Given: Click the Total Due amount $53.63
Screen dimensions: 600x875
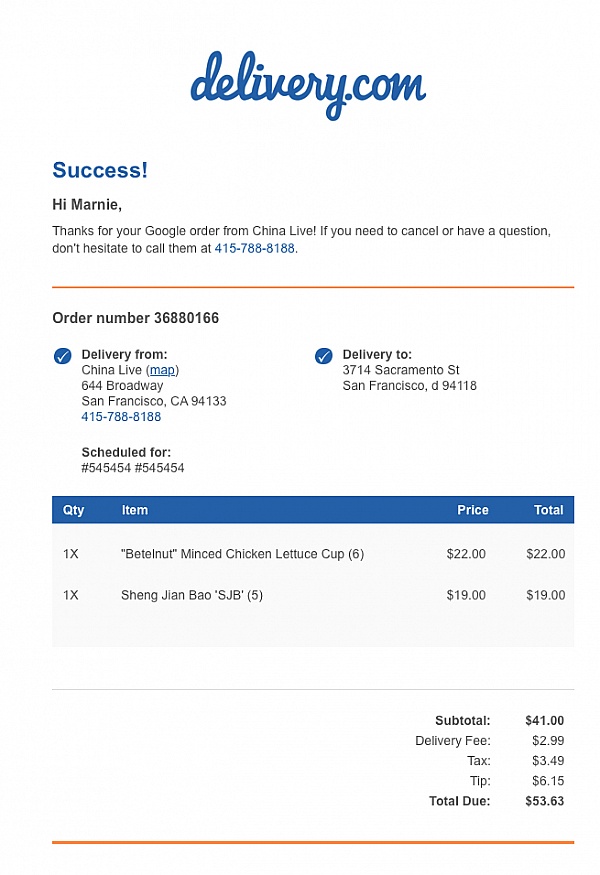Looking at the screenshot, I should 544,801.
